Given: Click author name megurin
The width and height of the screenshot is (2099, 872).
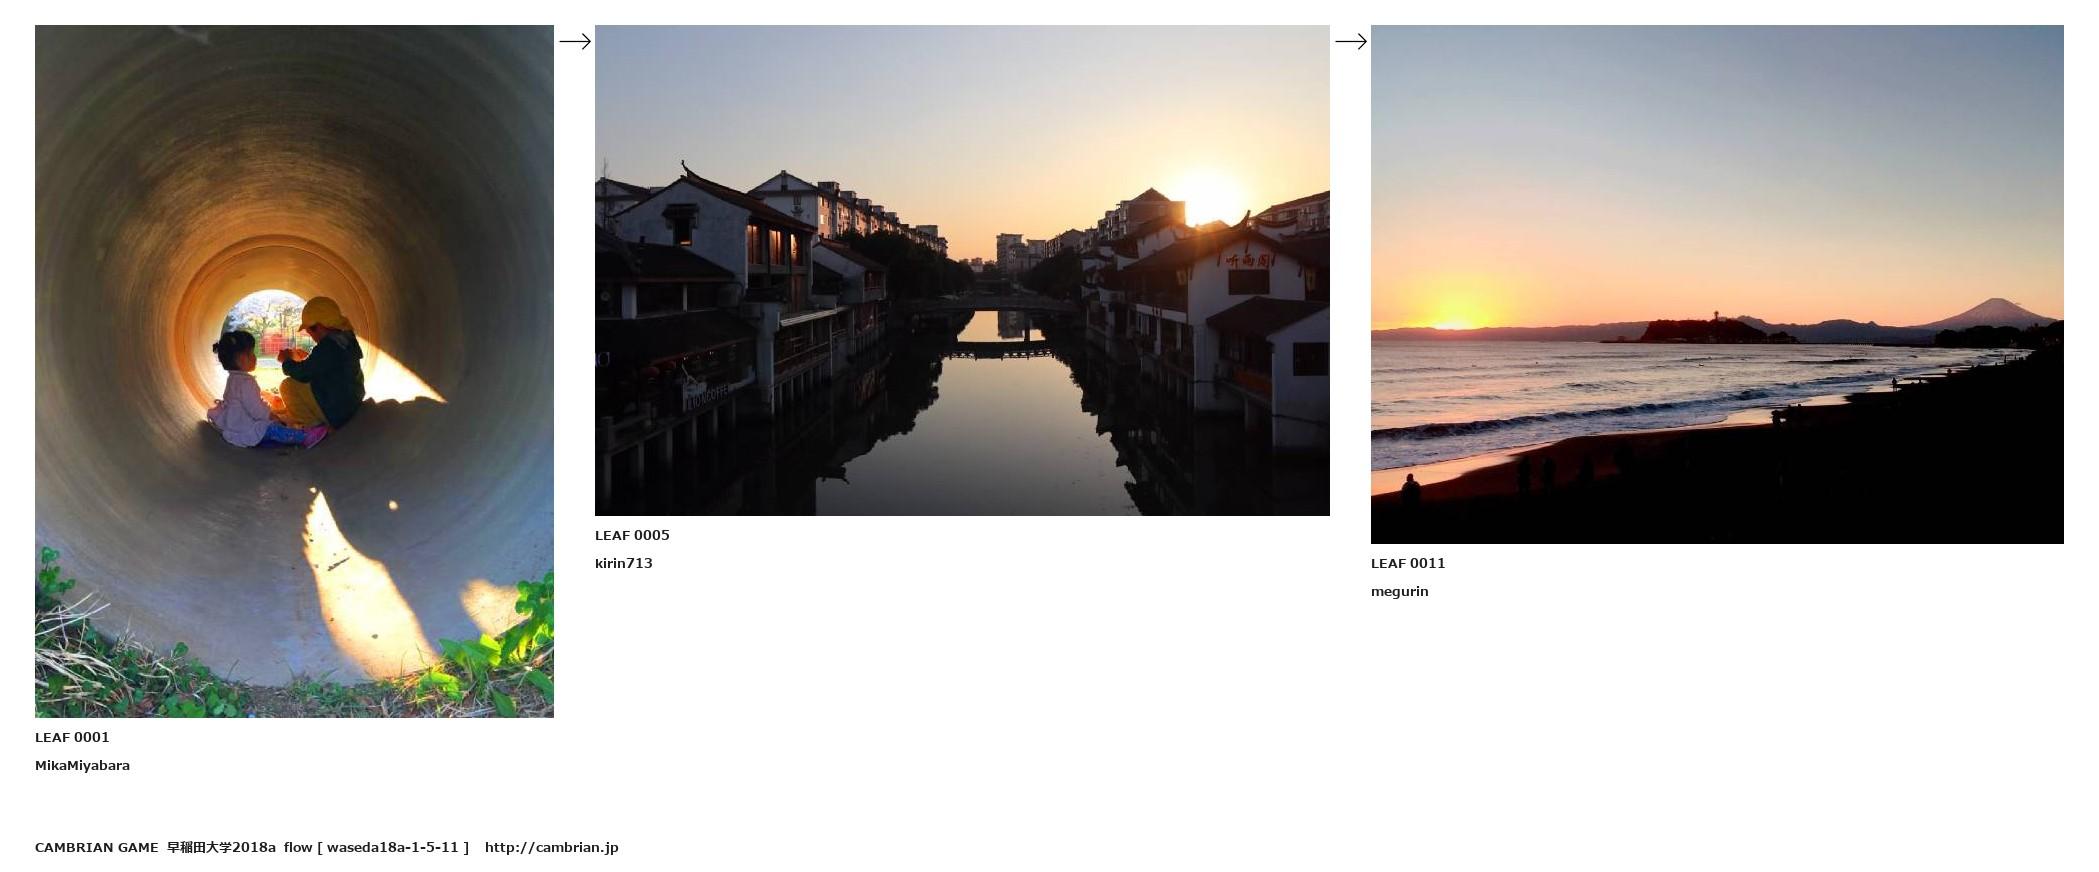Looking at the screenshot, I should coord(1400,591).
